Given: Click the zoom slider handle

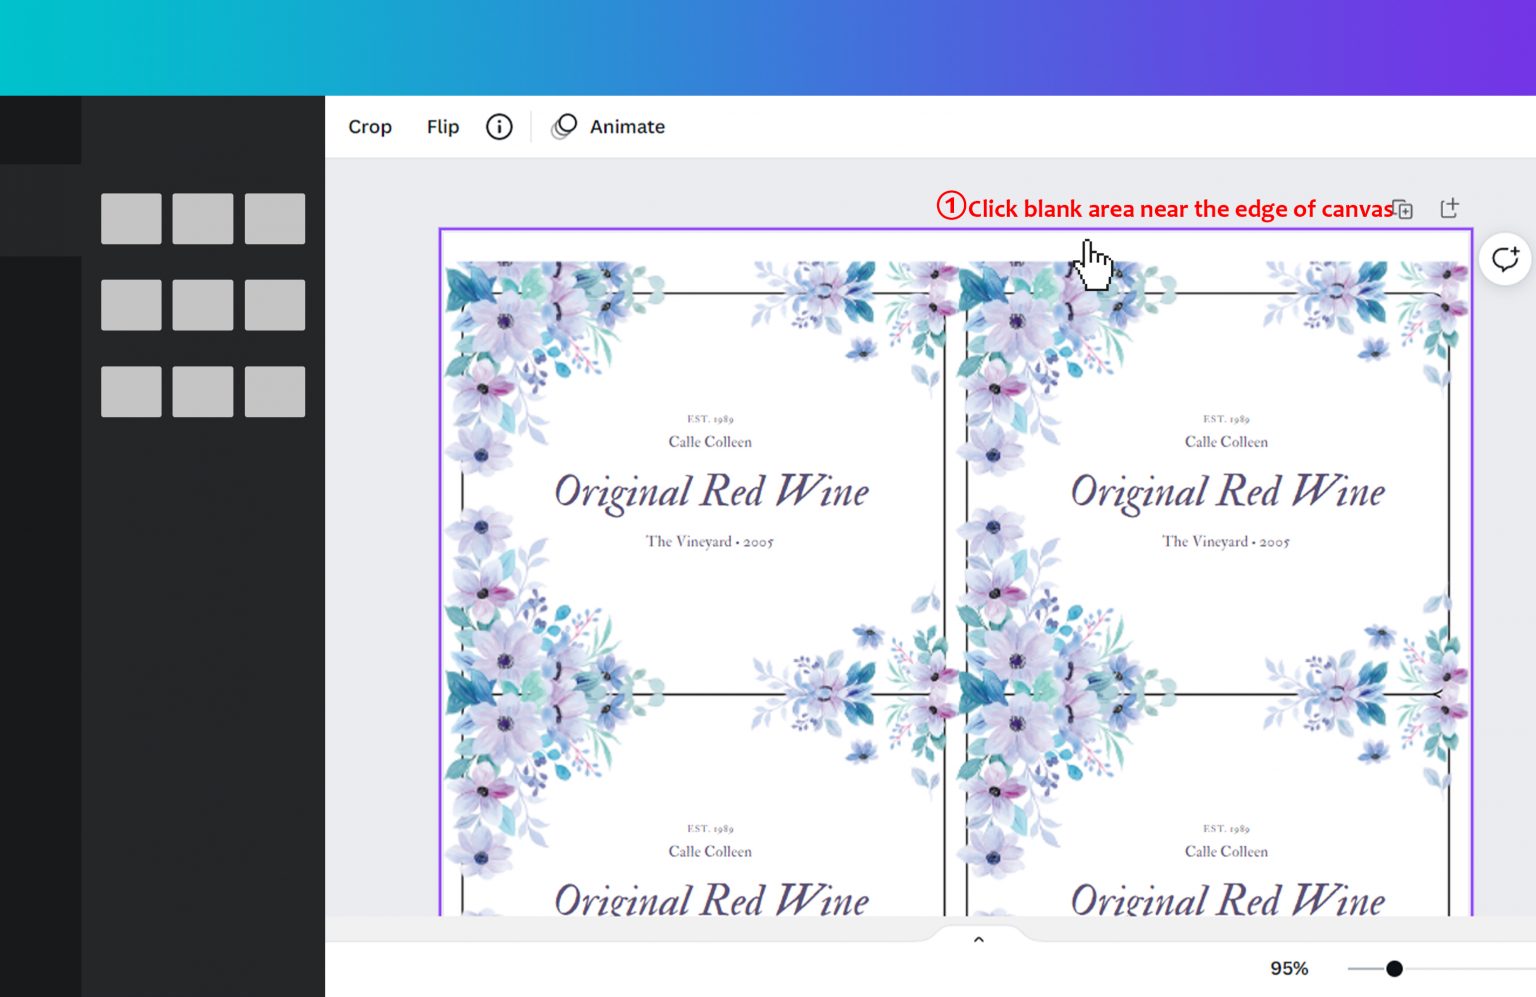Looking at the screenshot, I should (1393, 967).
